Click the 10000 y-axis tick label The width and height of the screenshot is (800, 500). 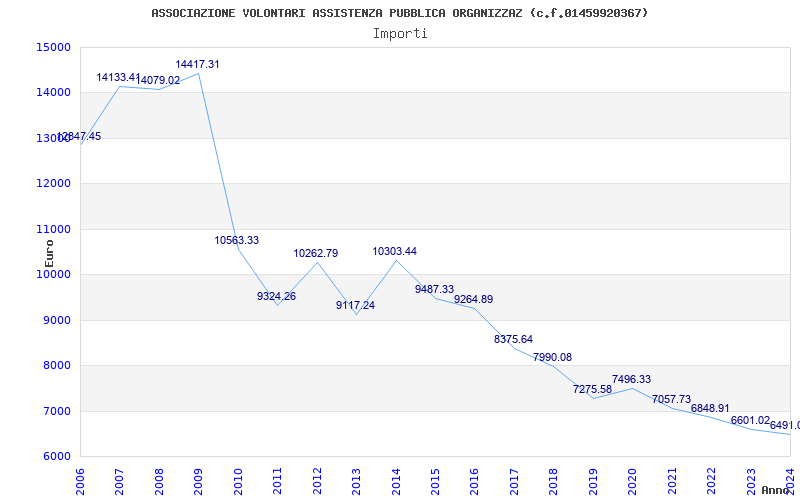[x=53, y=274]
